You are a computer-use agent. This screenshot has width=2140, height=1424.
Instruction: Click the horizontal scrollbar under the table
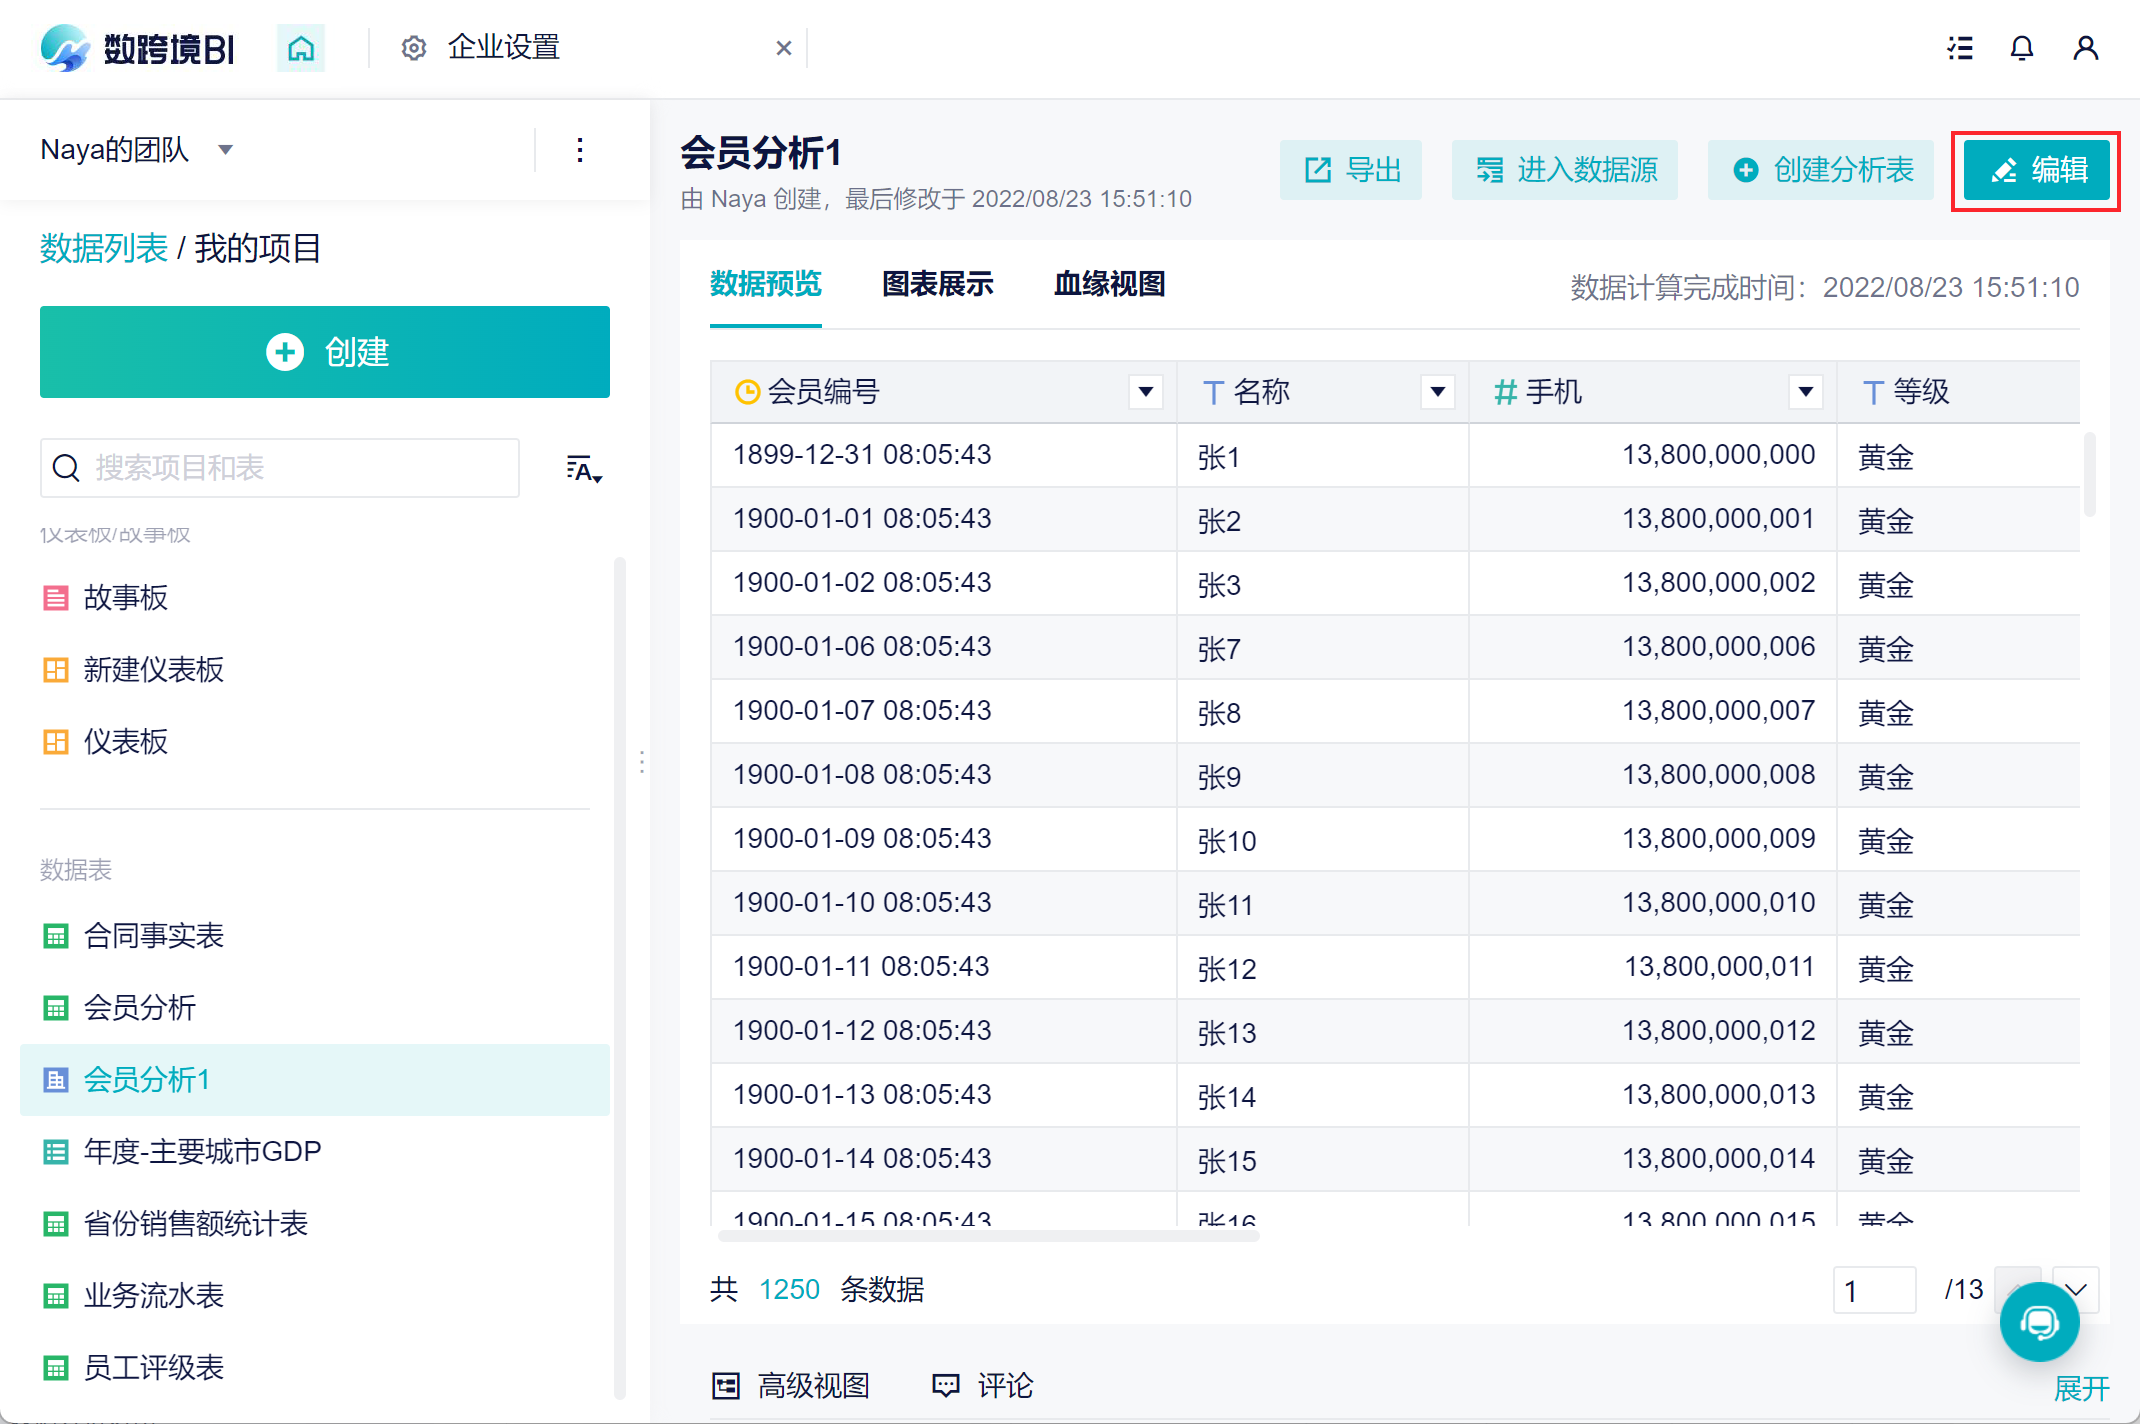[x=988, y=1236]
